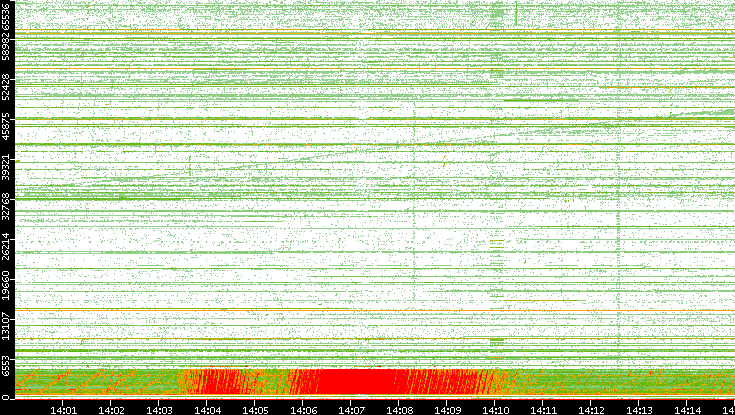The height and width of the screenshot is (415, 735).
Task: Click the 14:09 time axis label
Action: coord(448,409)
